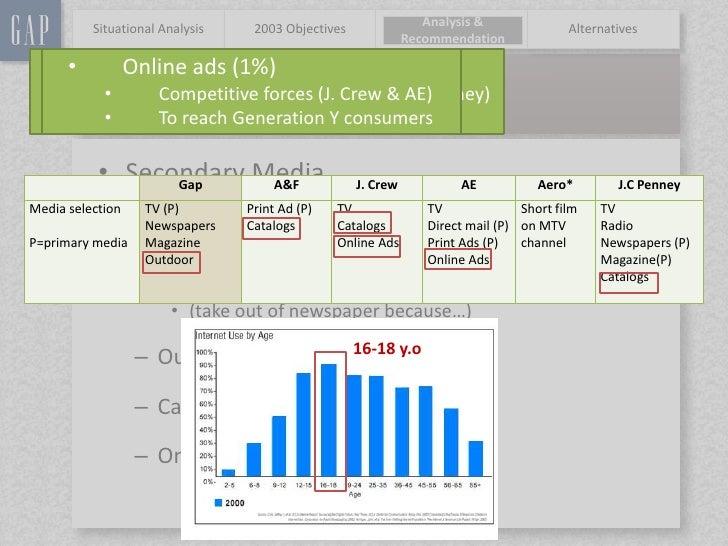Select the Gap column header
Viewport: 728px width, 546px height.
[x=190, y=188]
